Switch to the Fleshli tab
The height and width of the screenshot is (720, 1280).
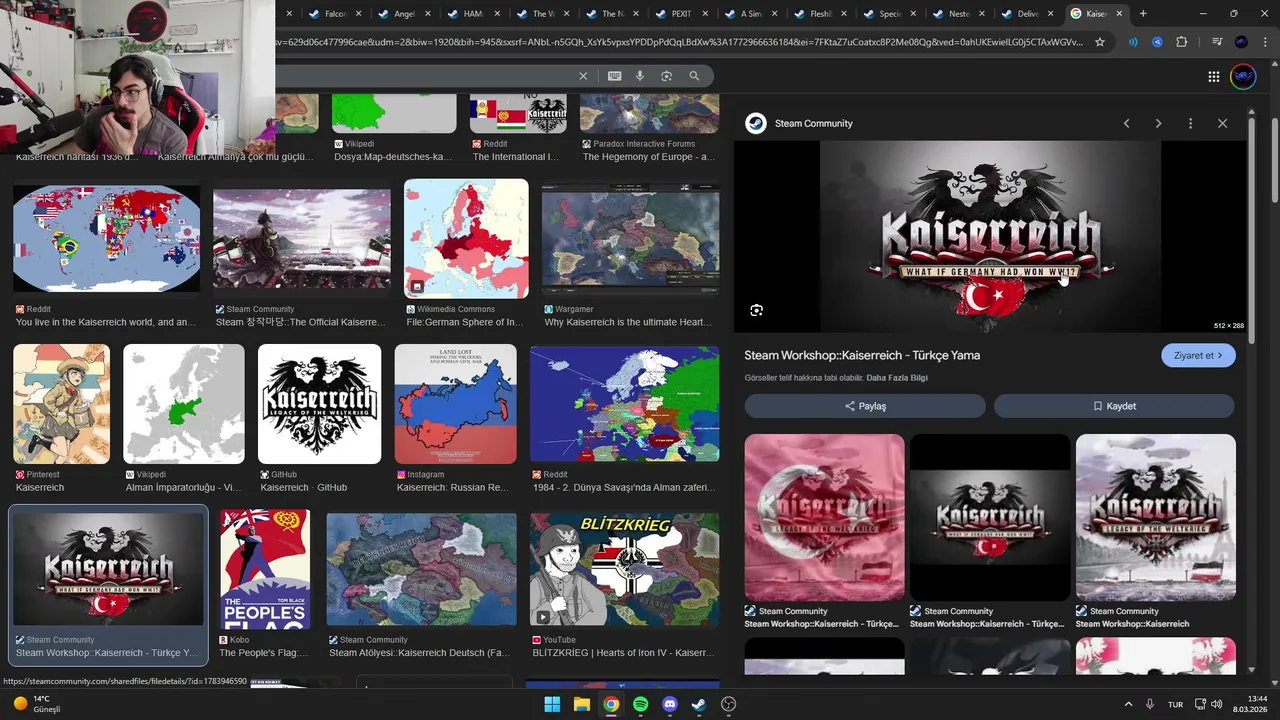coord(817,14)
